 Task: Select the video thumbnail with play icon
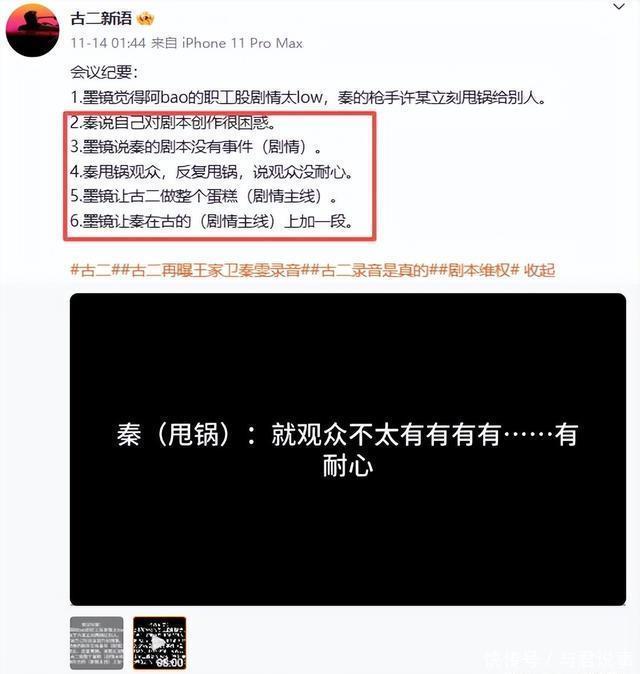point(159,643)
